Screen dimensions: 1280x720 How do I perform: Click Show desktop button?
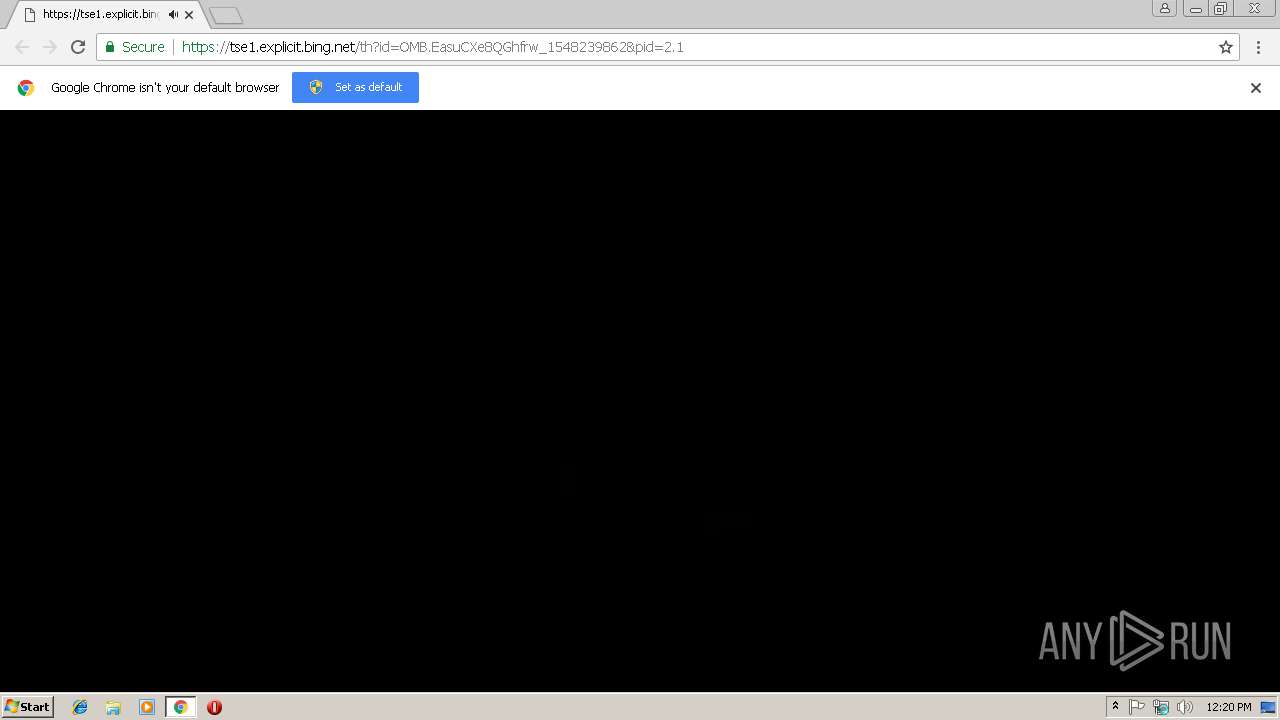(x=1268, y=707)
